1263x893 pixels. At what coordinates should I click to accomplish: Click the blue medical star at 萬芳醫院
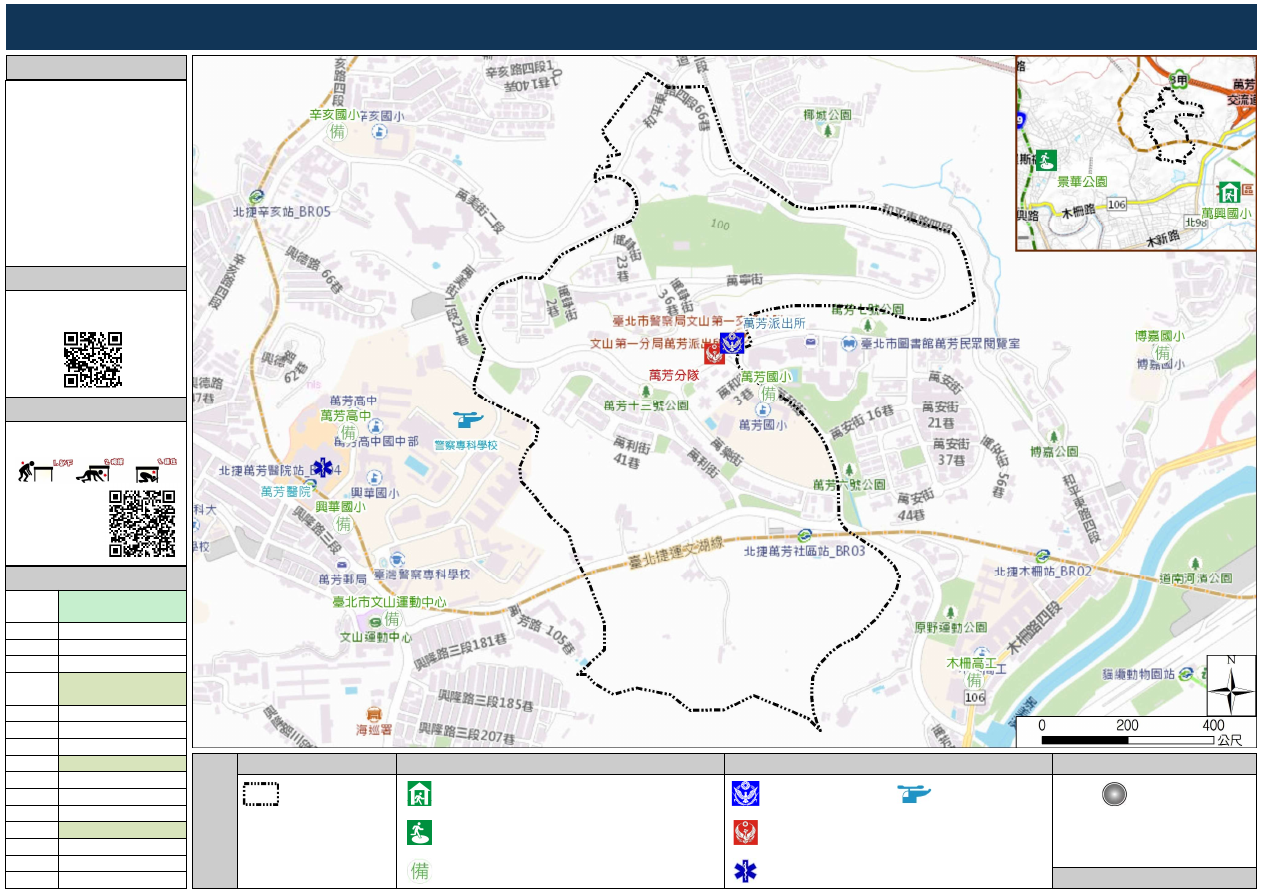point(322,469)
